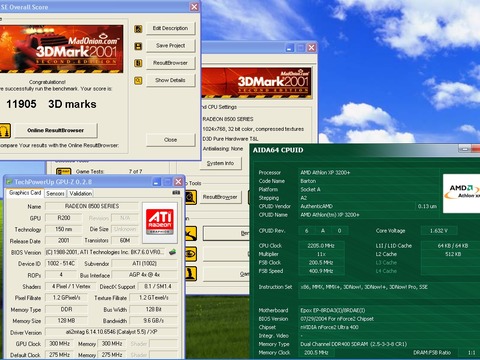Screen dimensions: 480x360
Task: Click the yellow icon left of Online ResultBrowser
Action: tap(5, 130)
